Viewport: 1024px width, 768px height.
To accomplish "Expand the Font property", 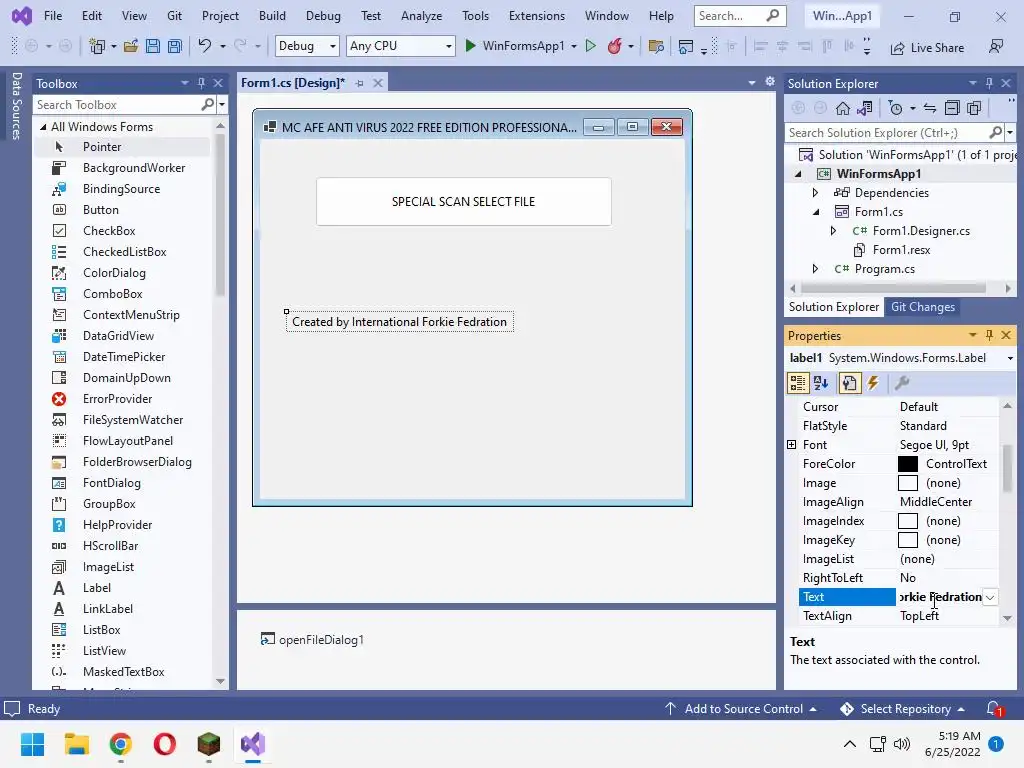I will click(x=792, y=445).
